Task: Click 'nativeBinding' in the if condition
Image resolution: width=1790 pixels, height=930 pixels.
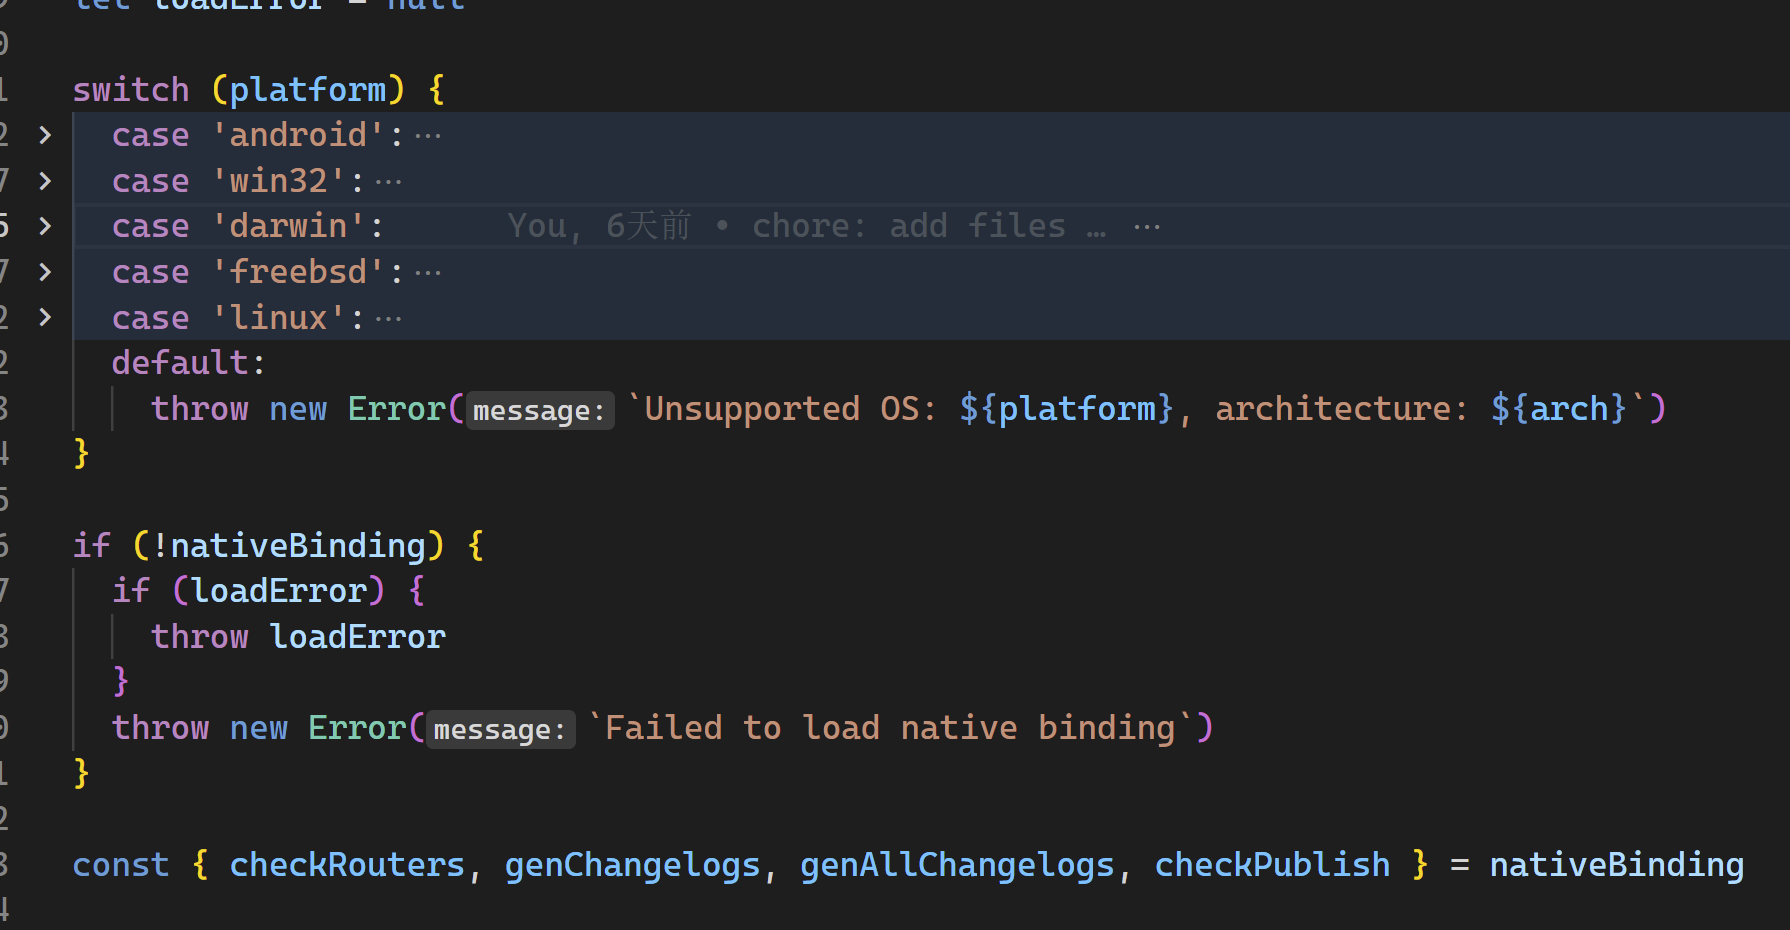Action: [298, 546]
